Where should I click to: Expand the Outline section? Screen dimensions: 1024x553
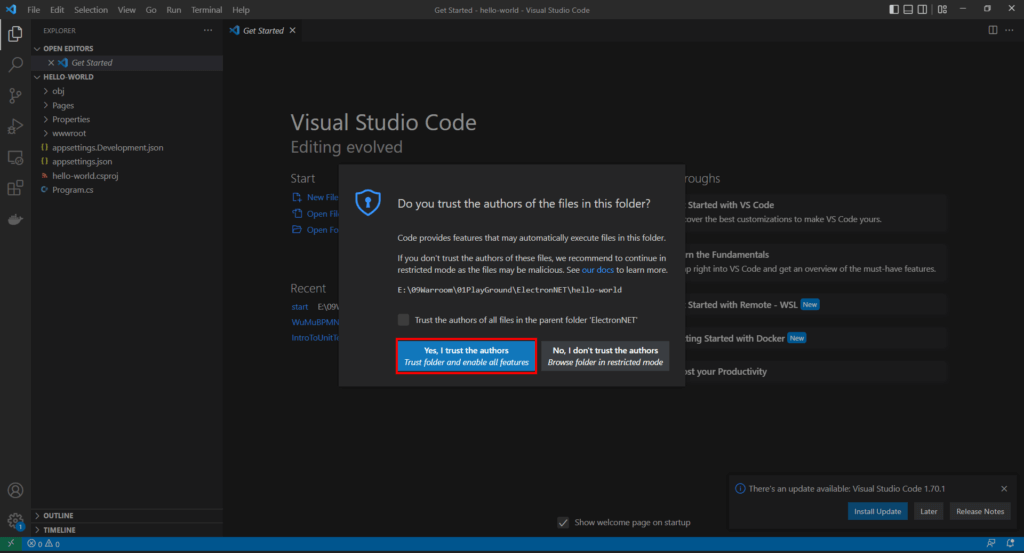tap(127, 515)
